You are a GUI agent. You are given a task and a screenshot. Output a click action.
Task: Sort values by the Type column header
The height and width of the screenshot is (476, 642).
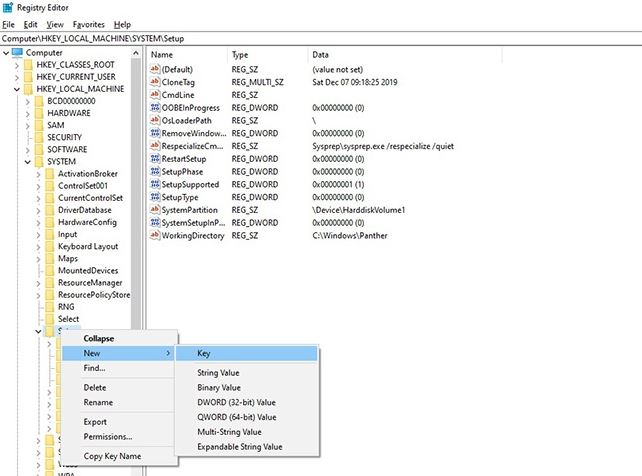pos(267,55)
